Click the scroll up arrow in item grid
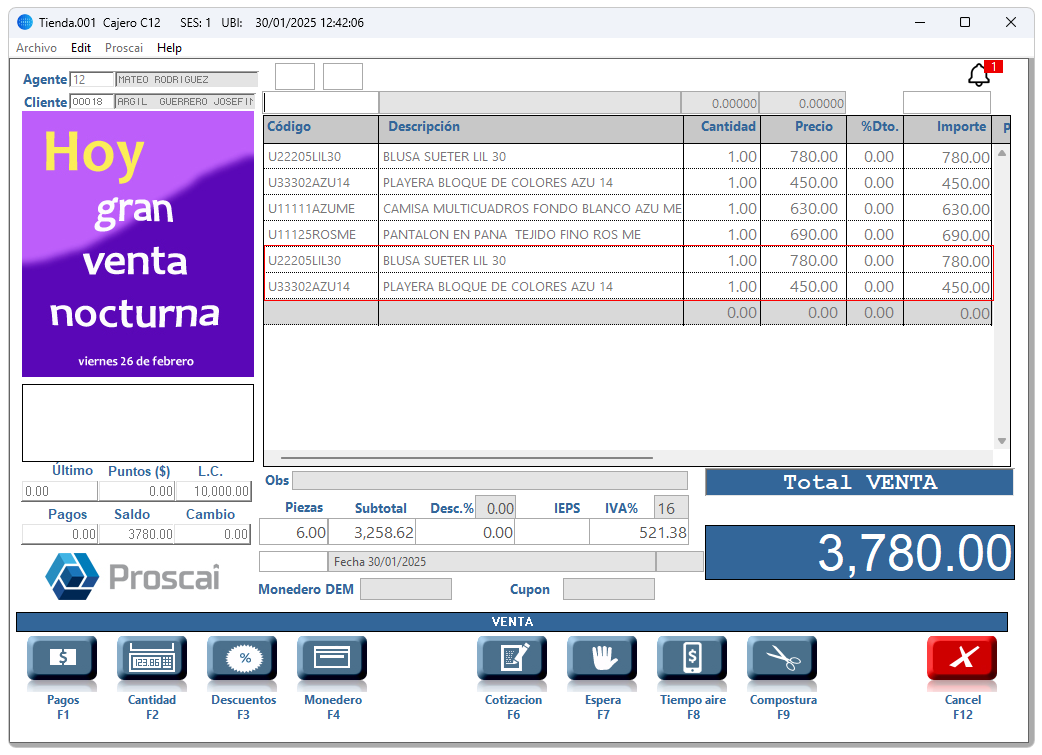 tap(1001, 154)
